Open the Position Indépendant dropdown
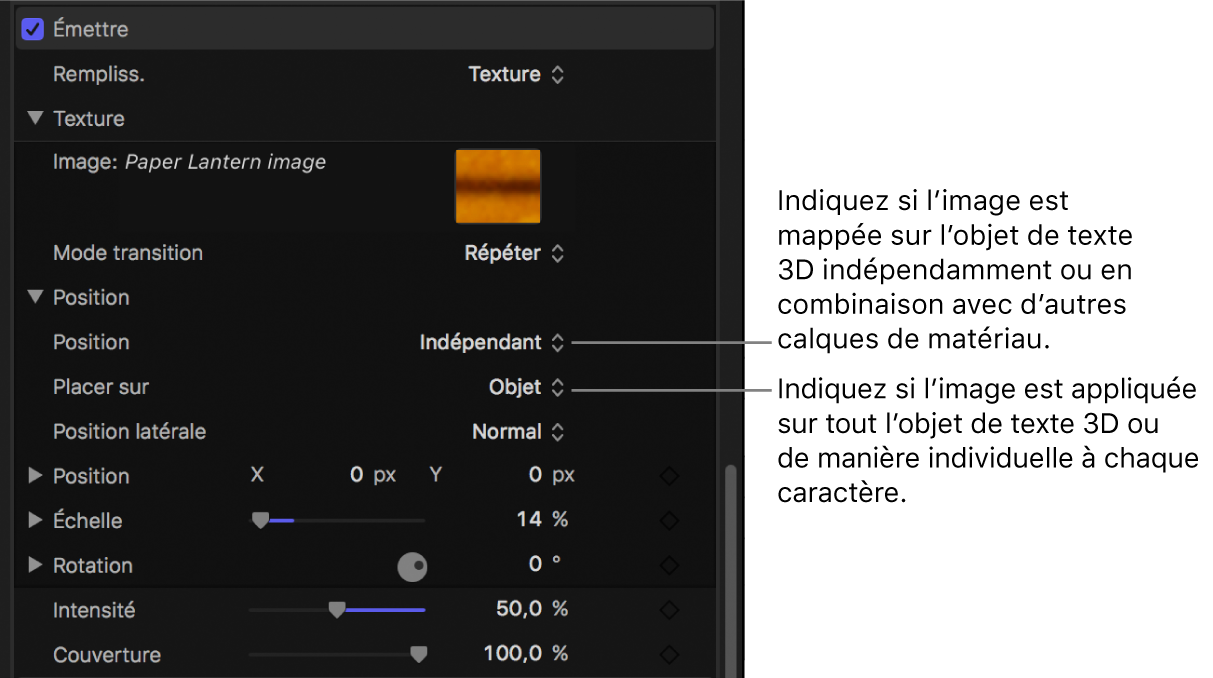The image size is (1213, 678). 492,342
